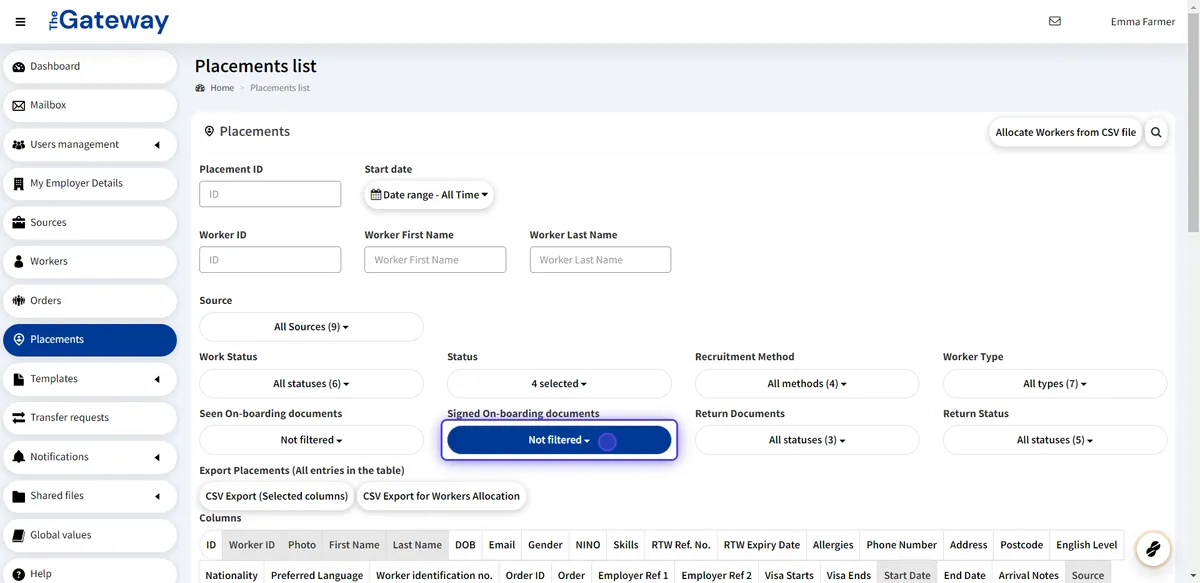The image size is (1200, 583).
Task: Focus the Placement ID input field
Action: [270, 194]
